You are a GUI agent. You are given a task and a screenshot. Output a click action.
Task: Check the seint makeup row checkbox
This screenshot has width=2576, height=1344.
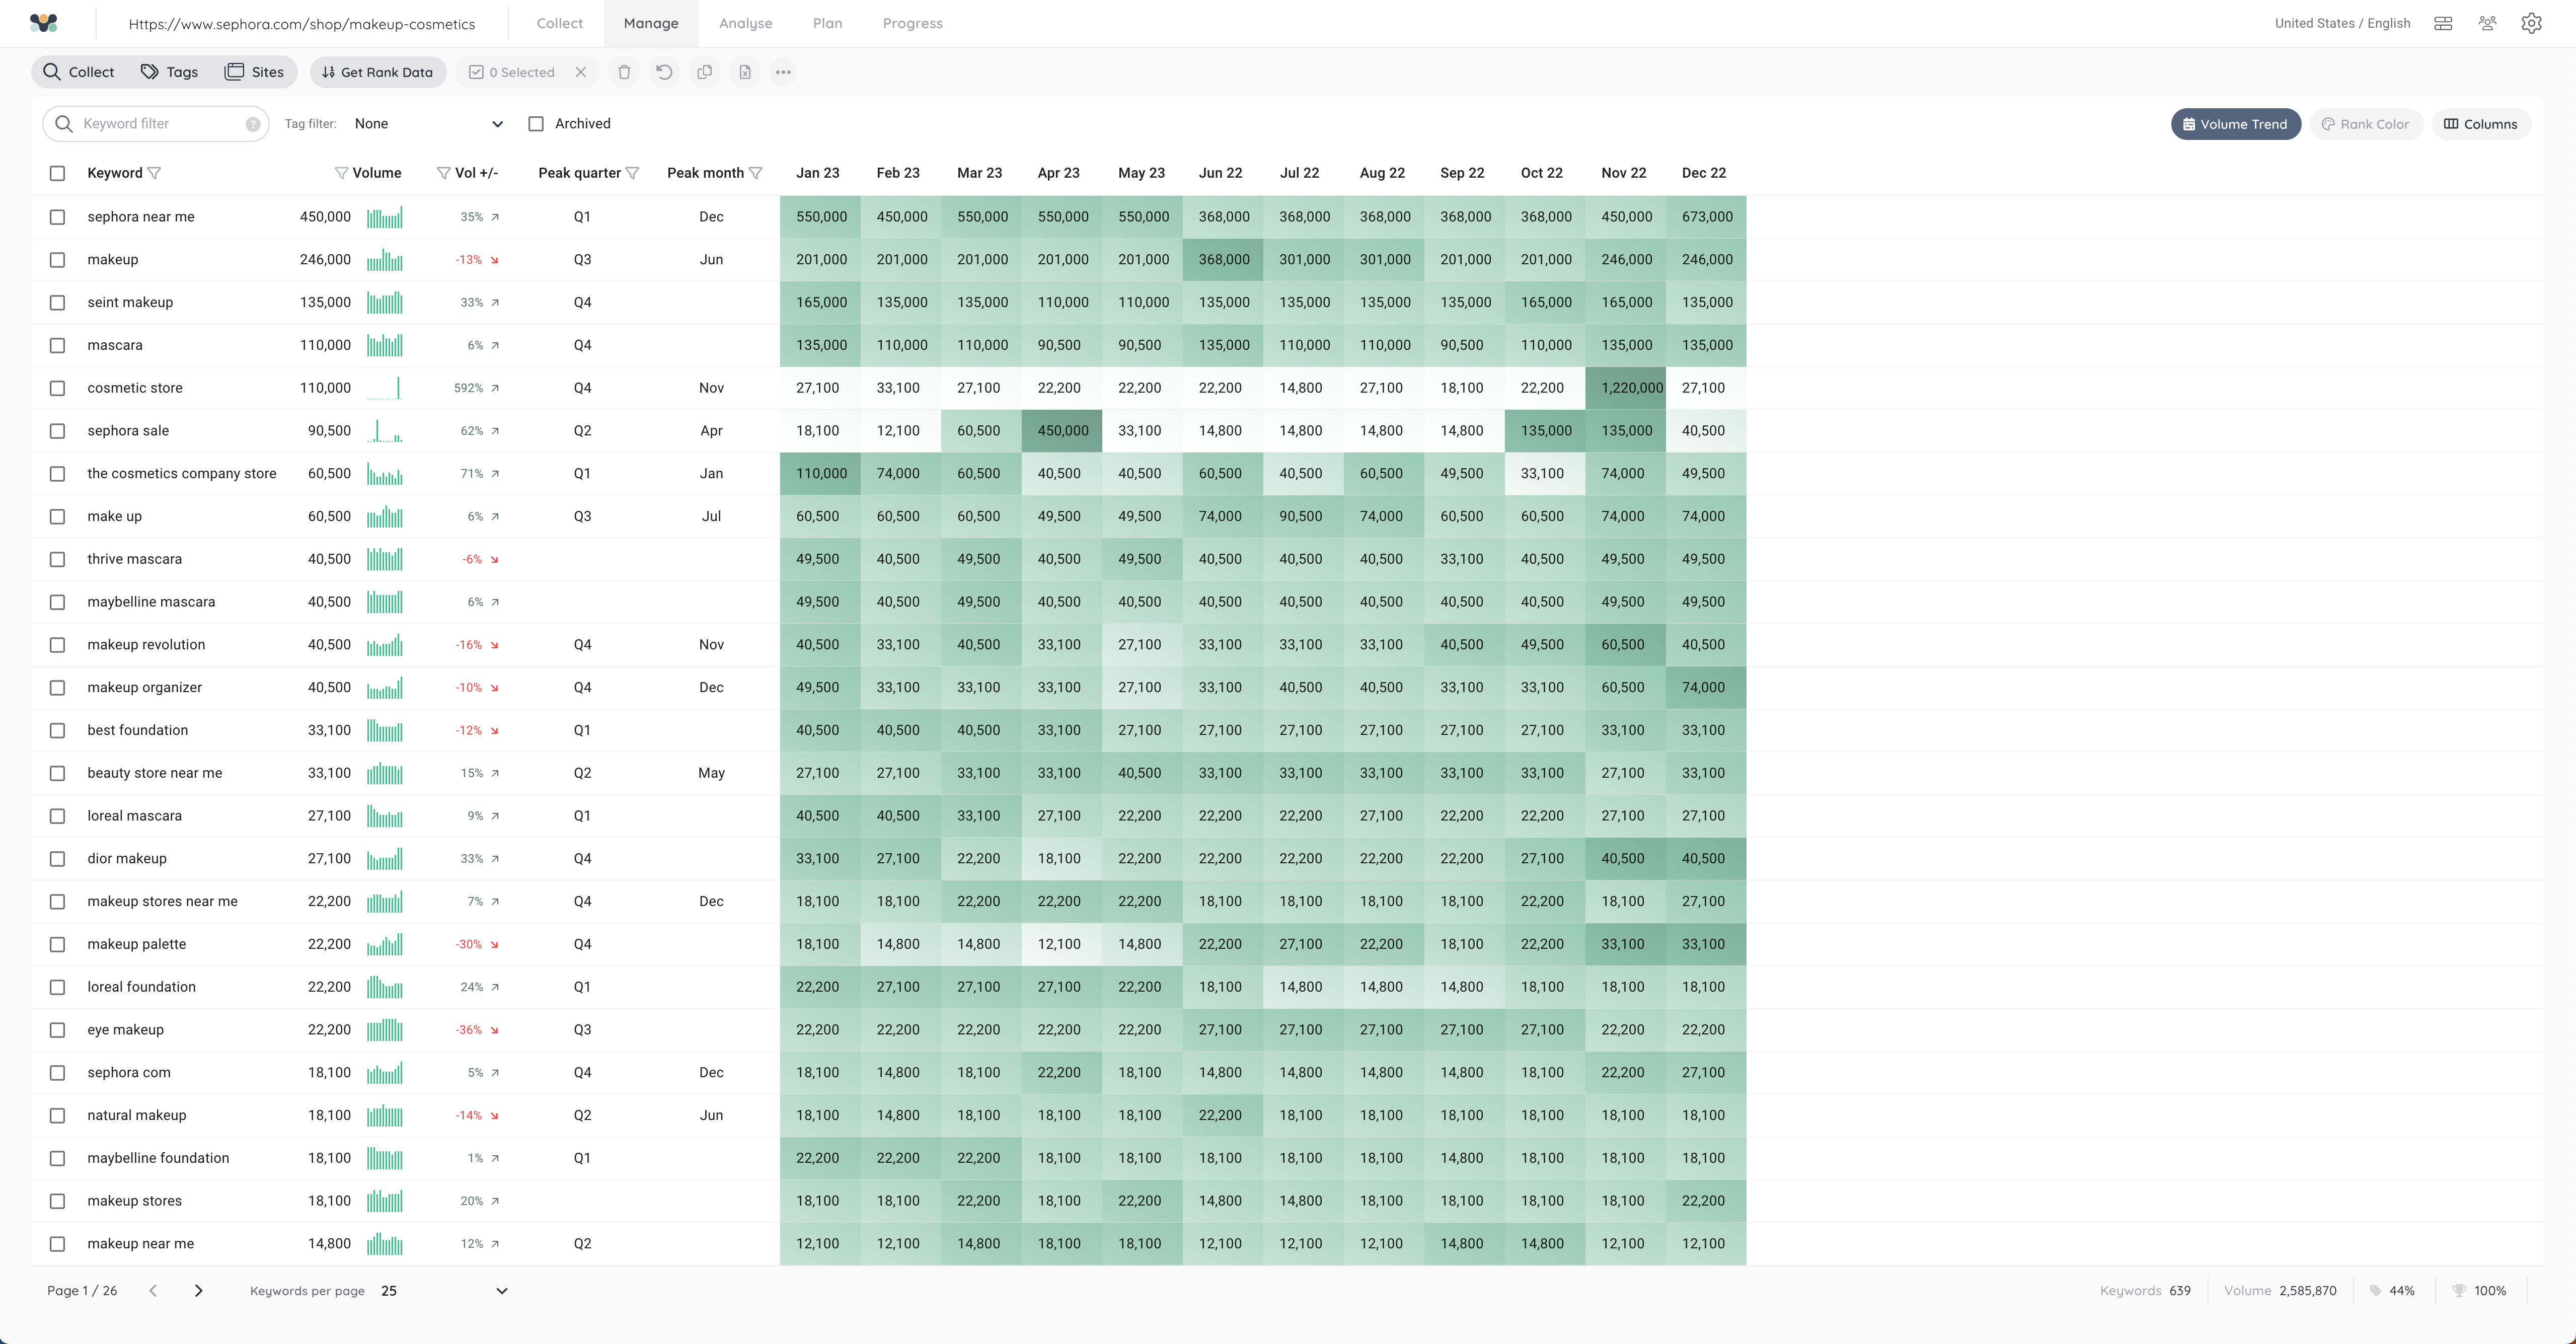57,303
